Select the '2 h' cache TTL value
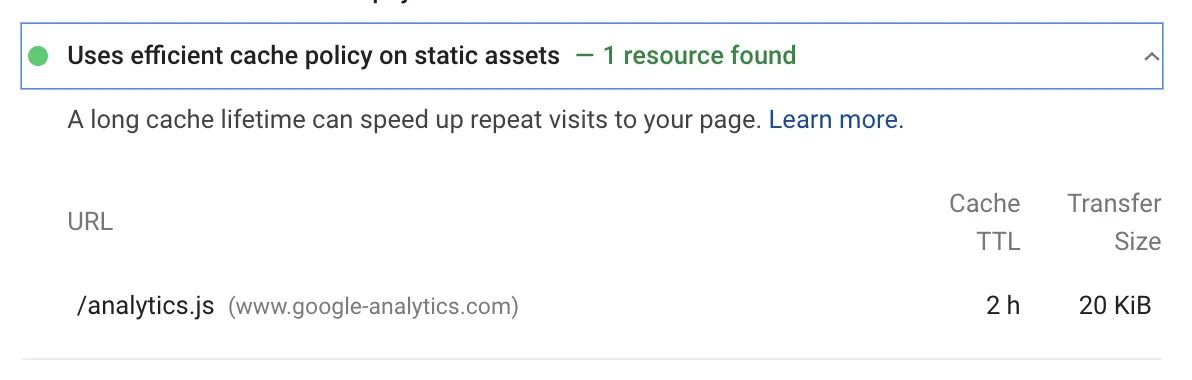The width and height of the screenshot is (1192, 380). coord(1003,306)
